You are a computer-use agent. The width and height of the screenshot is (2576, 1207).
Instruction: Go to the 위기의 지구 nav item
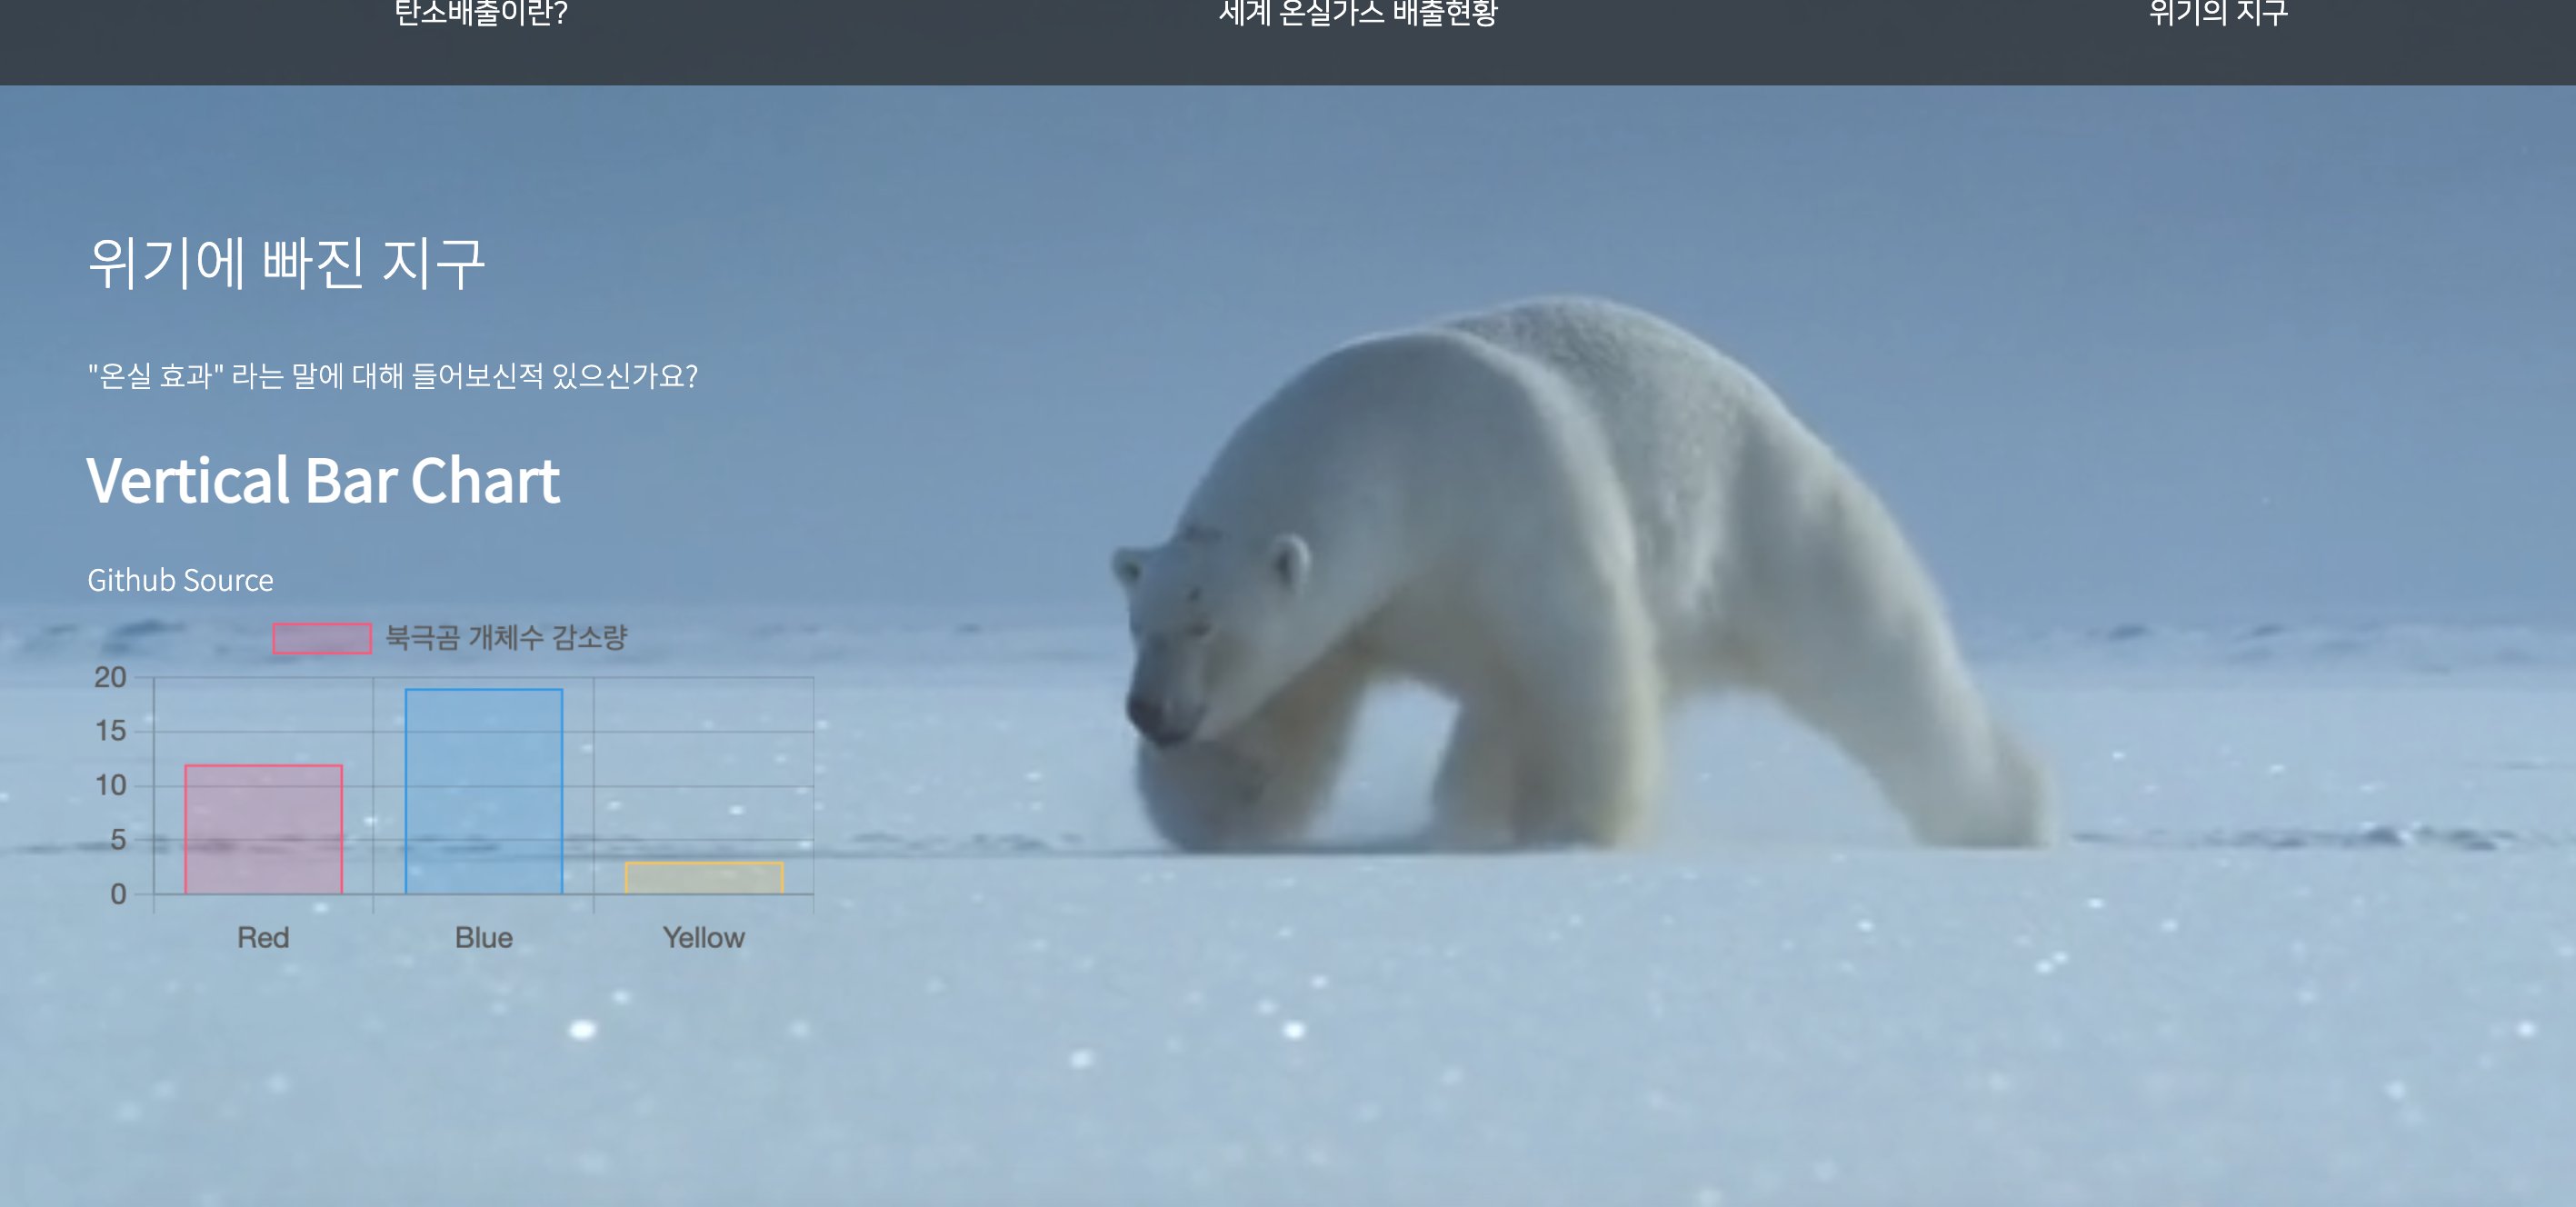pos(2217,14)
